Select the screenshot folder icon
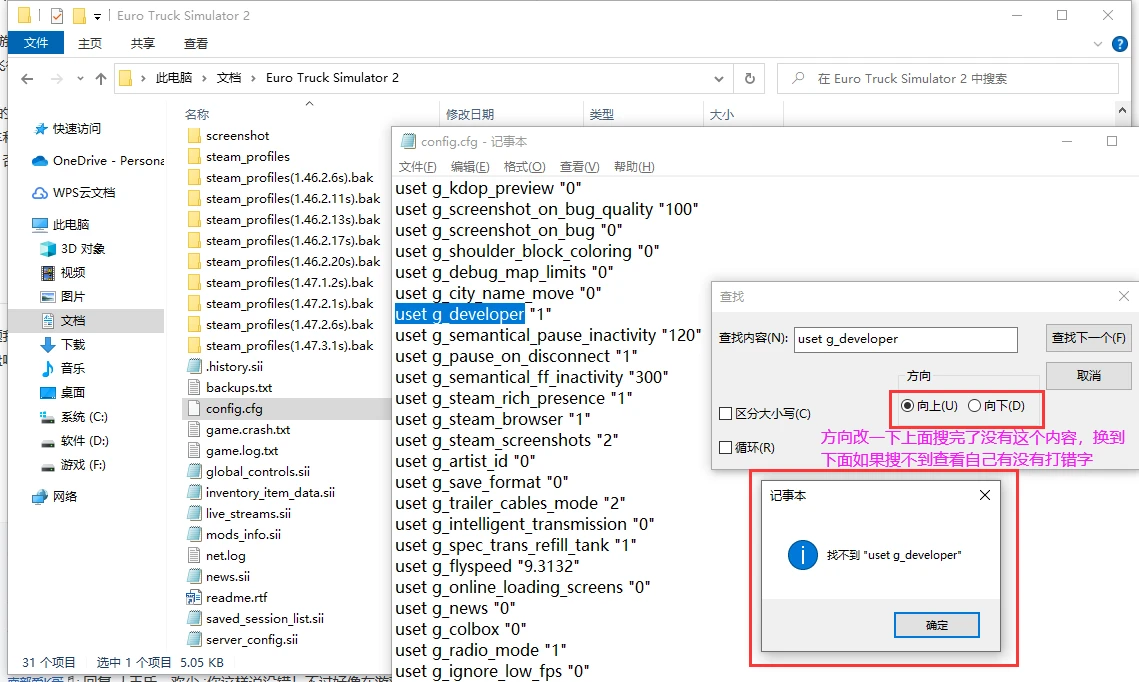1139x682 pixels. pos(194,136)
